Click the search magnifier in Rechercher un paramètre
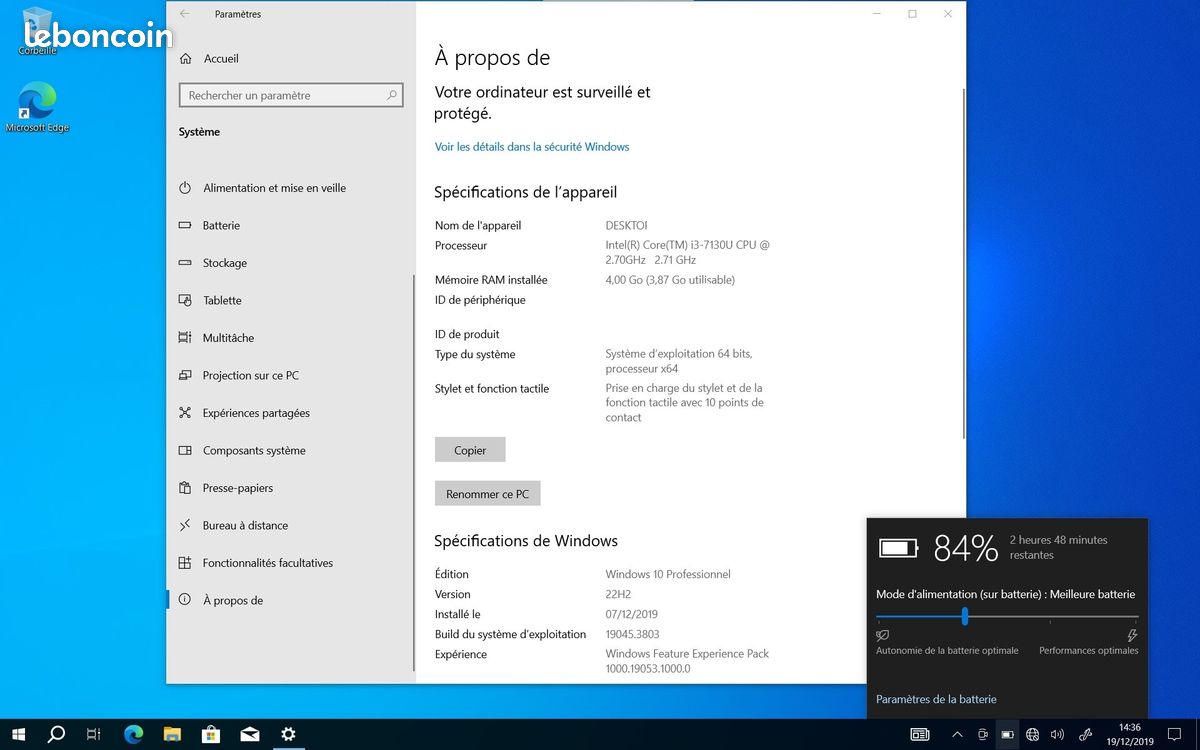The height and width of the screenshot is (750, 1200). (x=393, y=96)
